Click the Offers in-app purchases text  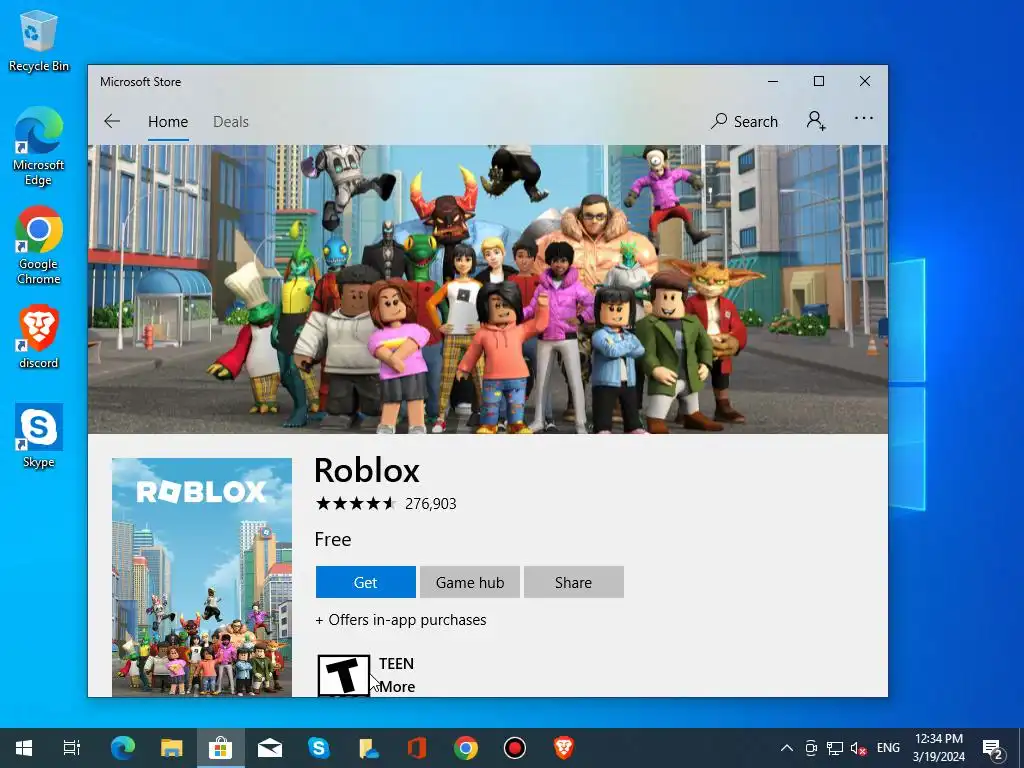point(401,620)
